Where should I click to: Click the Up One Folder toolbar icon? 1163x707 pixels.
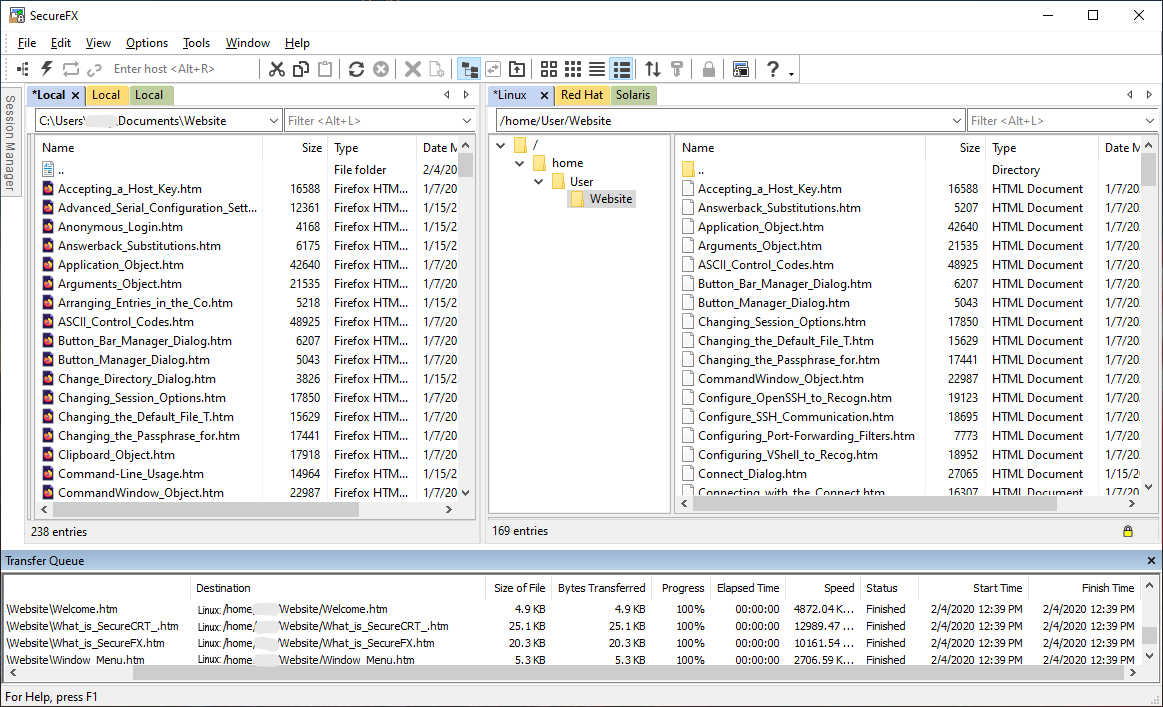pos(517,69)
